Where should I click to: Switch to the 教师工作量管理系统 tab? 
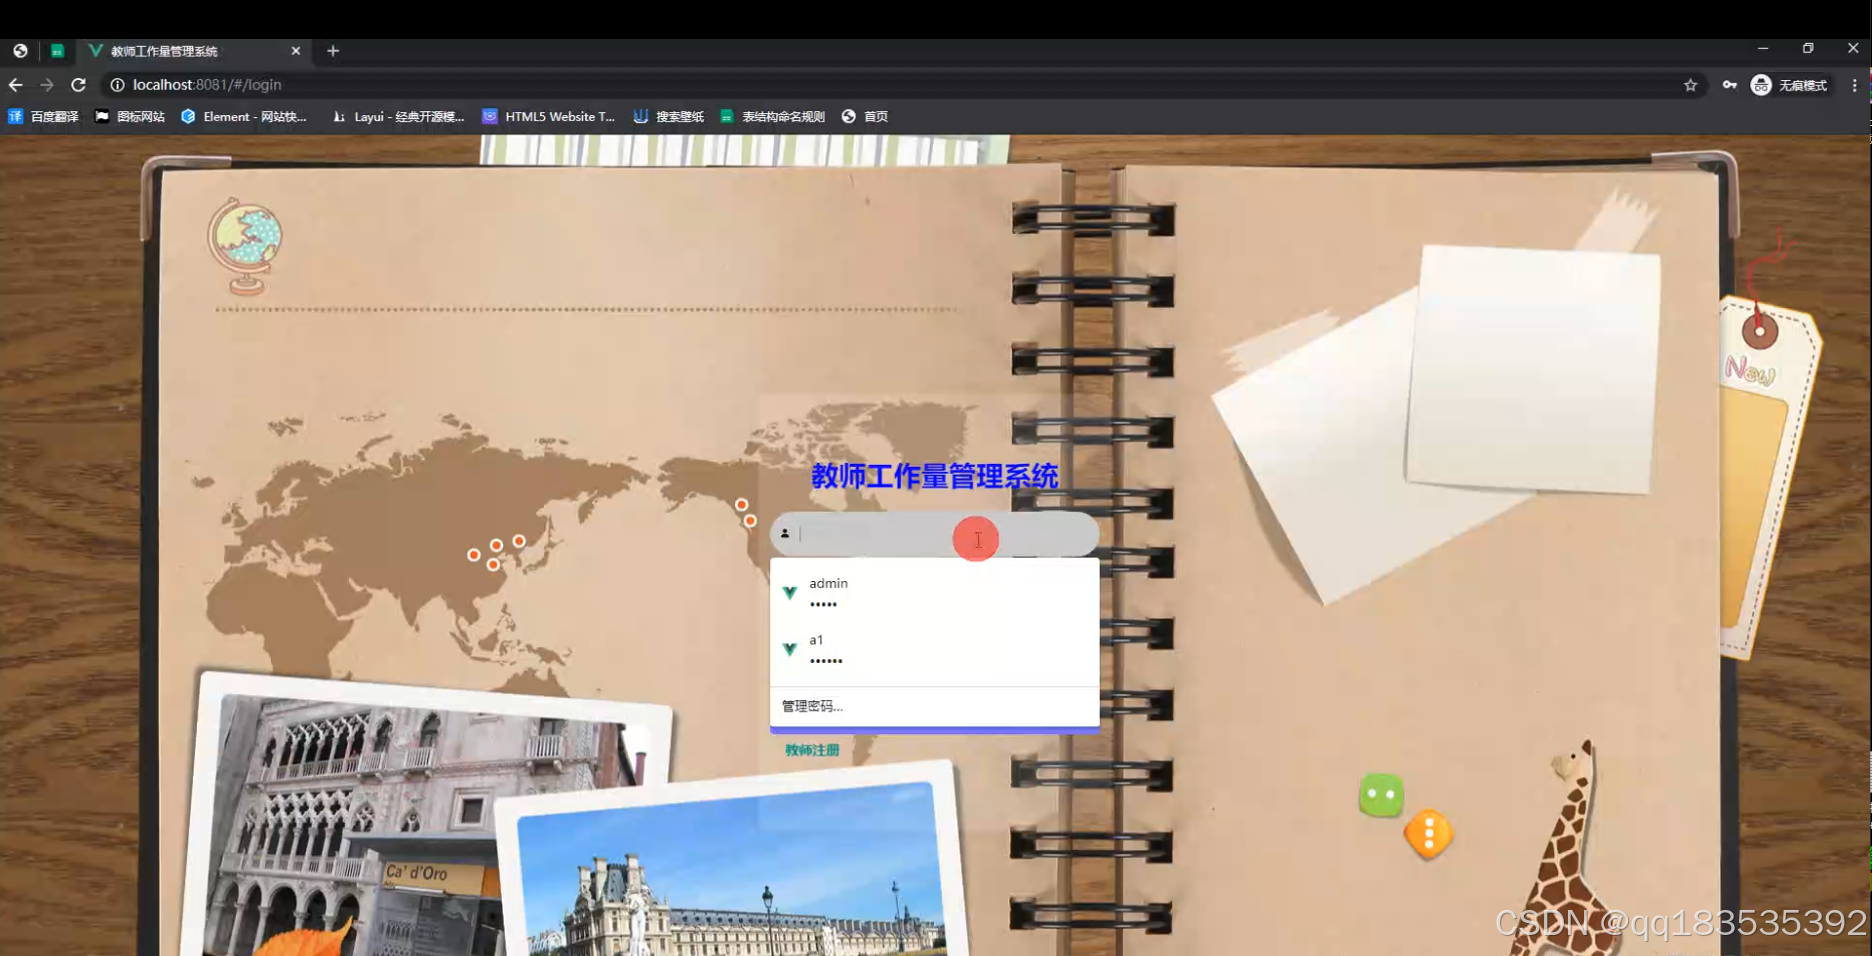194,51
